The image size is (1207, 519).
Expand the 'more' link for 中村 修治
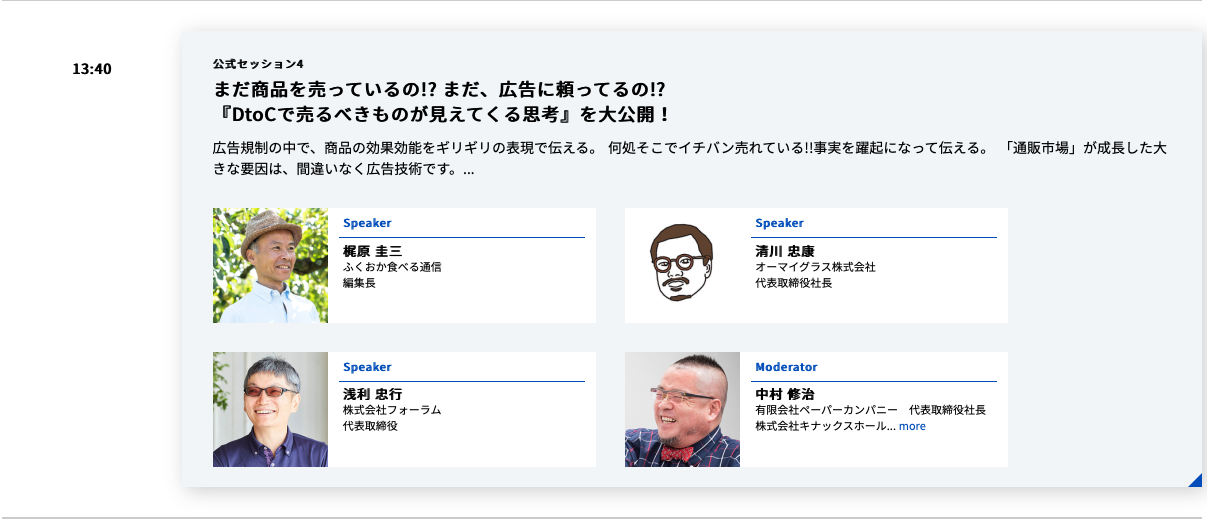coord(912,426)
